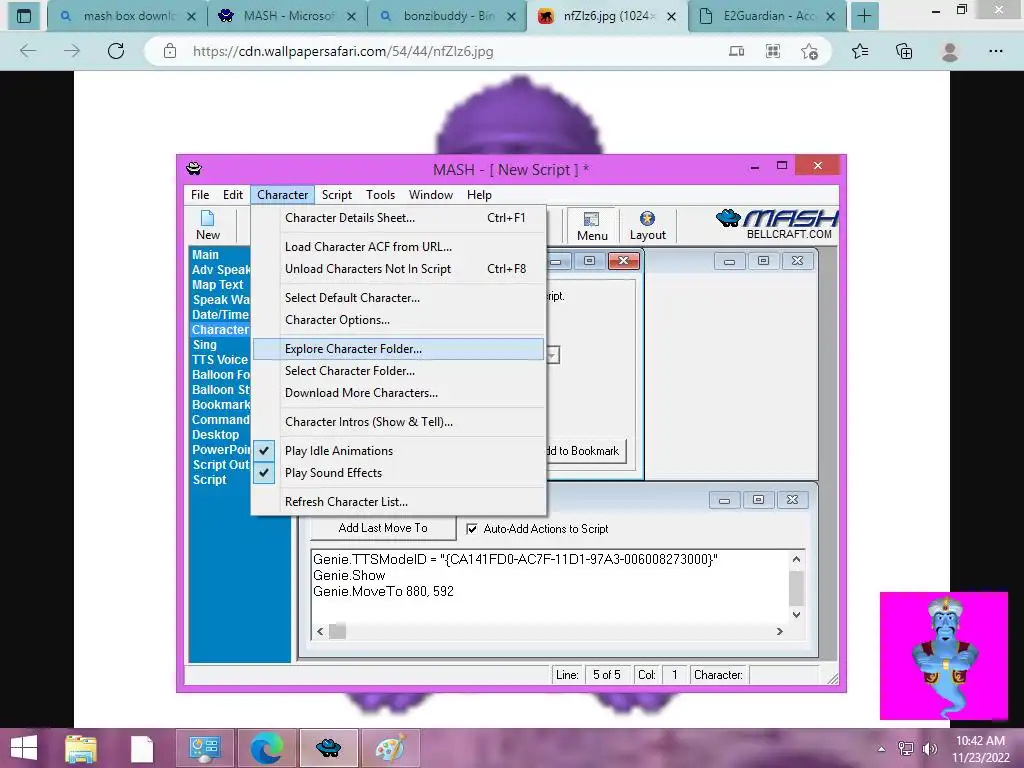Click the script vertical scrollbar thumb
The height and width of the screenshot is (768, 1024).
click(796, 588)
